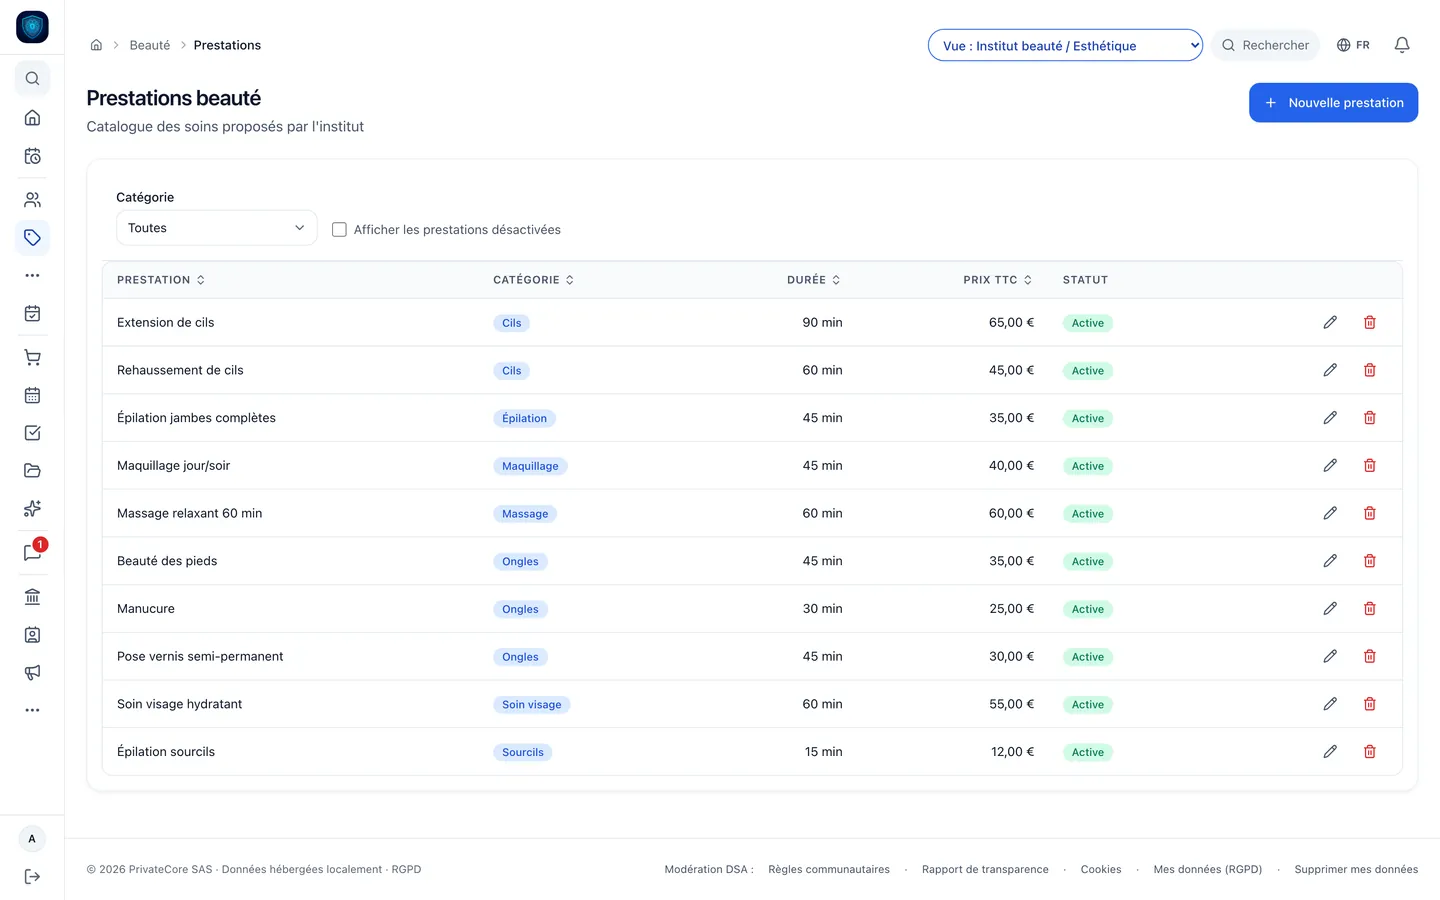The width and height of the screenshot is (1440, 900).
Task: Open the clients icon in sidebar
Action: pyautogui.click(x=32, y=200)
